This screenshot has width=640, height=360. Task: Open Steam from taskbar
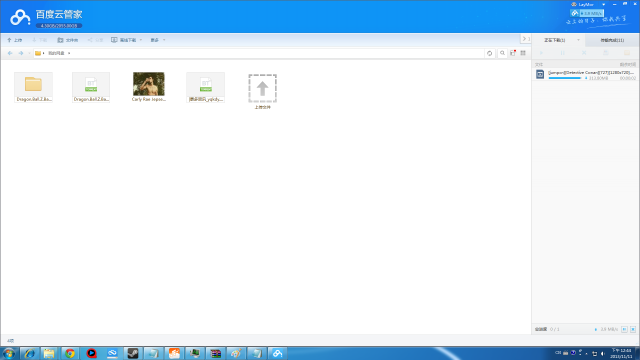[133, 353]
